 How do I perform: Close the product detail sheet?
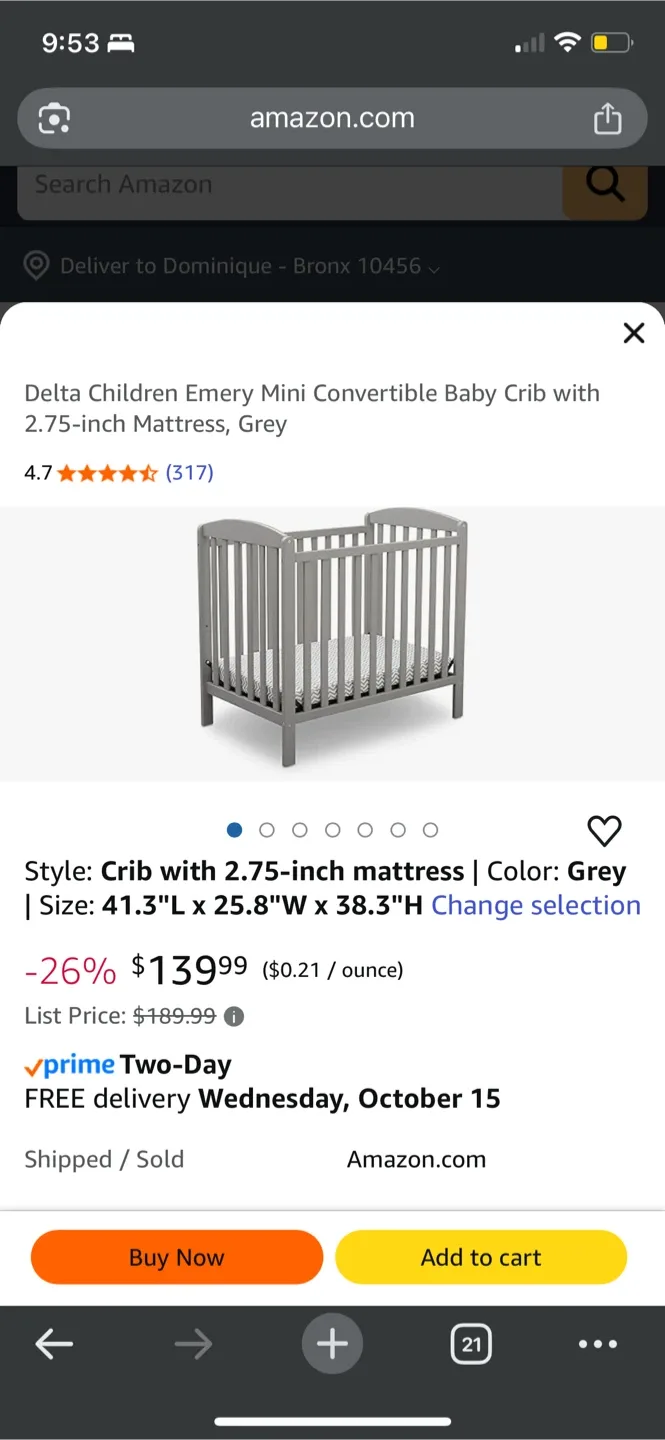tap(634, 333)
